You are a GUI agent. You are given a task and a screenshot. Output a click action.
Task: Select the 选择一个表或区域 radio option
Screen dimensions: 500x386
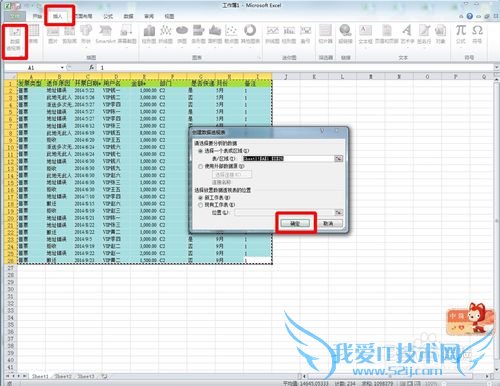click(x=200, y=151)
